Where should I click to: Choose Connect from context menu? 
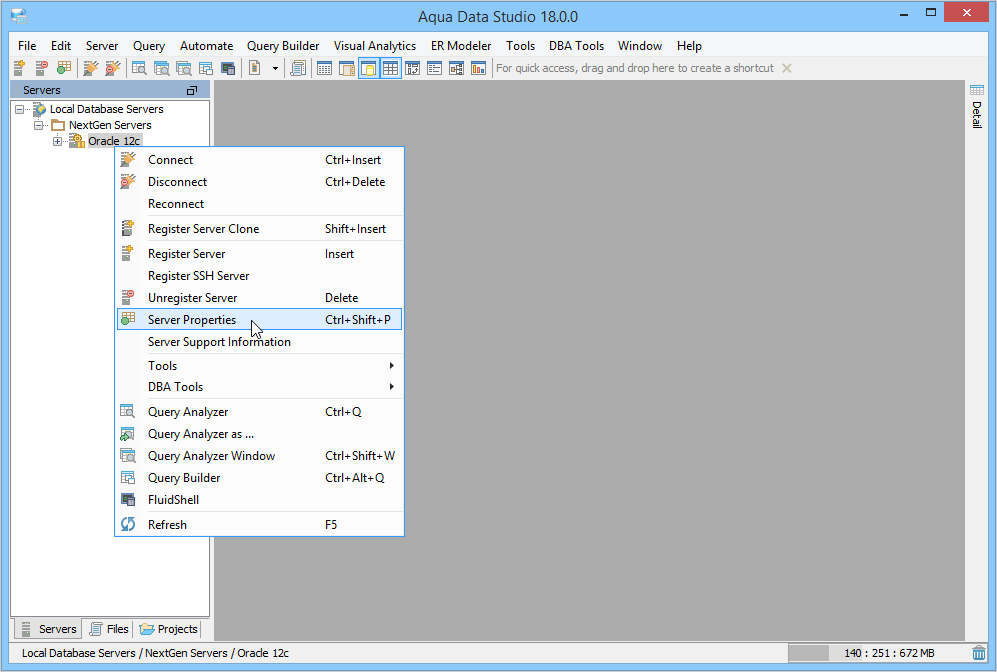(x=259, y=160)
